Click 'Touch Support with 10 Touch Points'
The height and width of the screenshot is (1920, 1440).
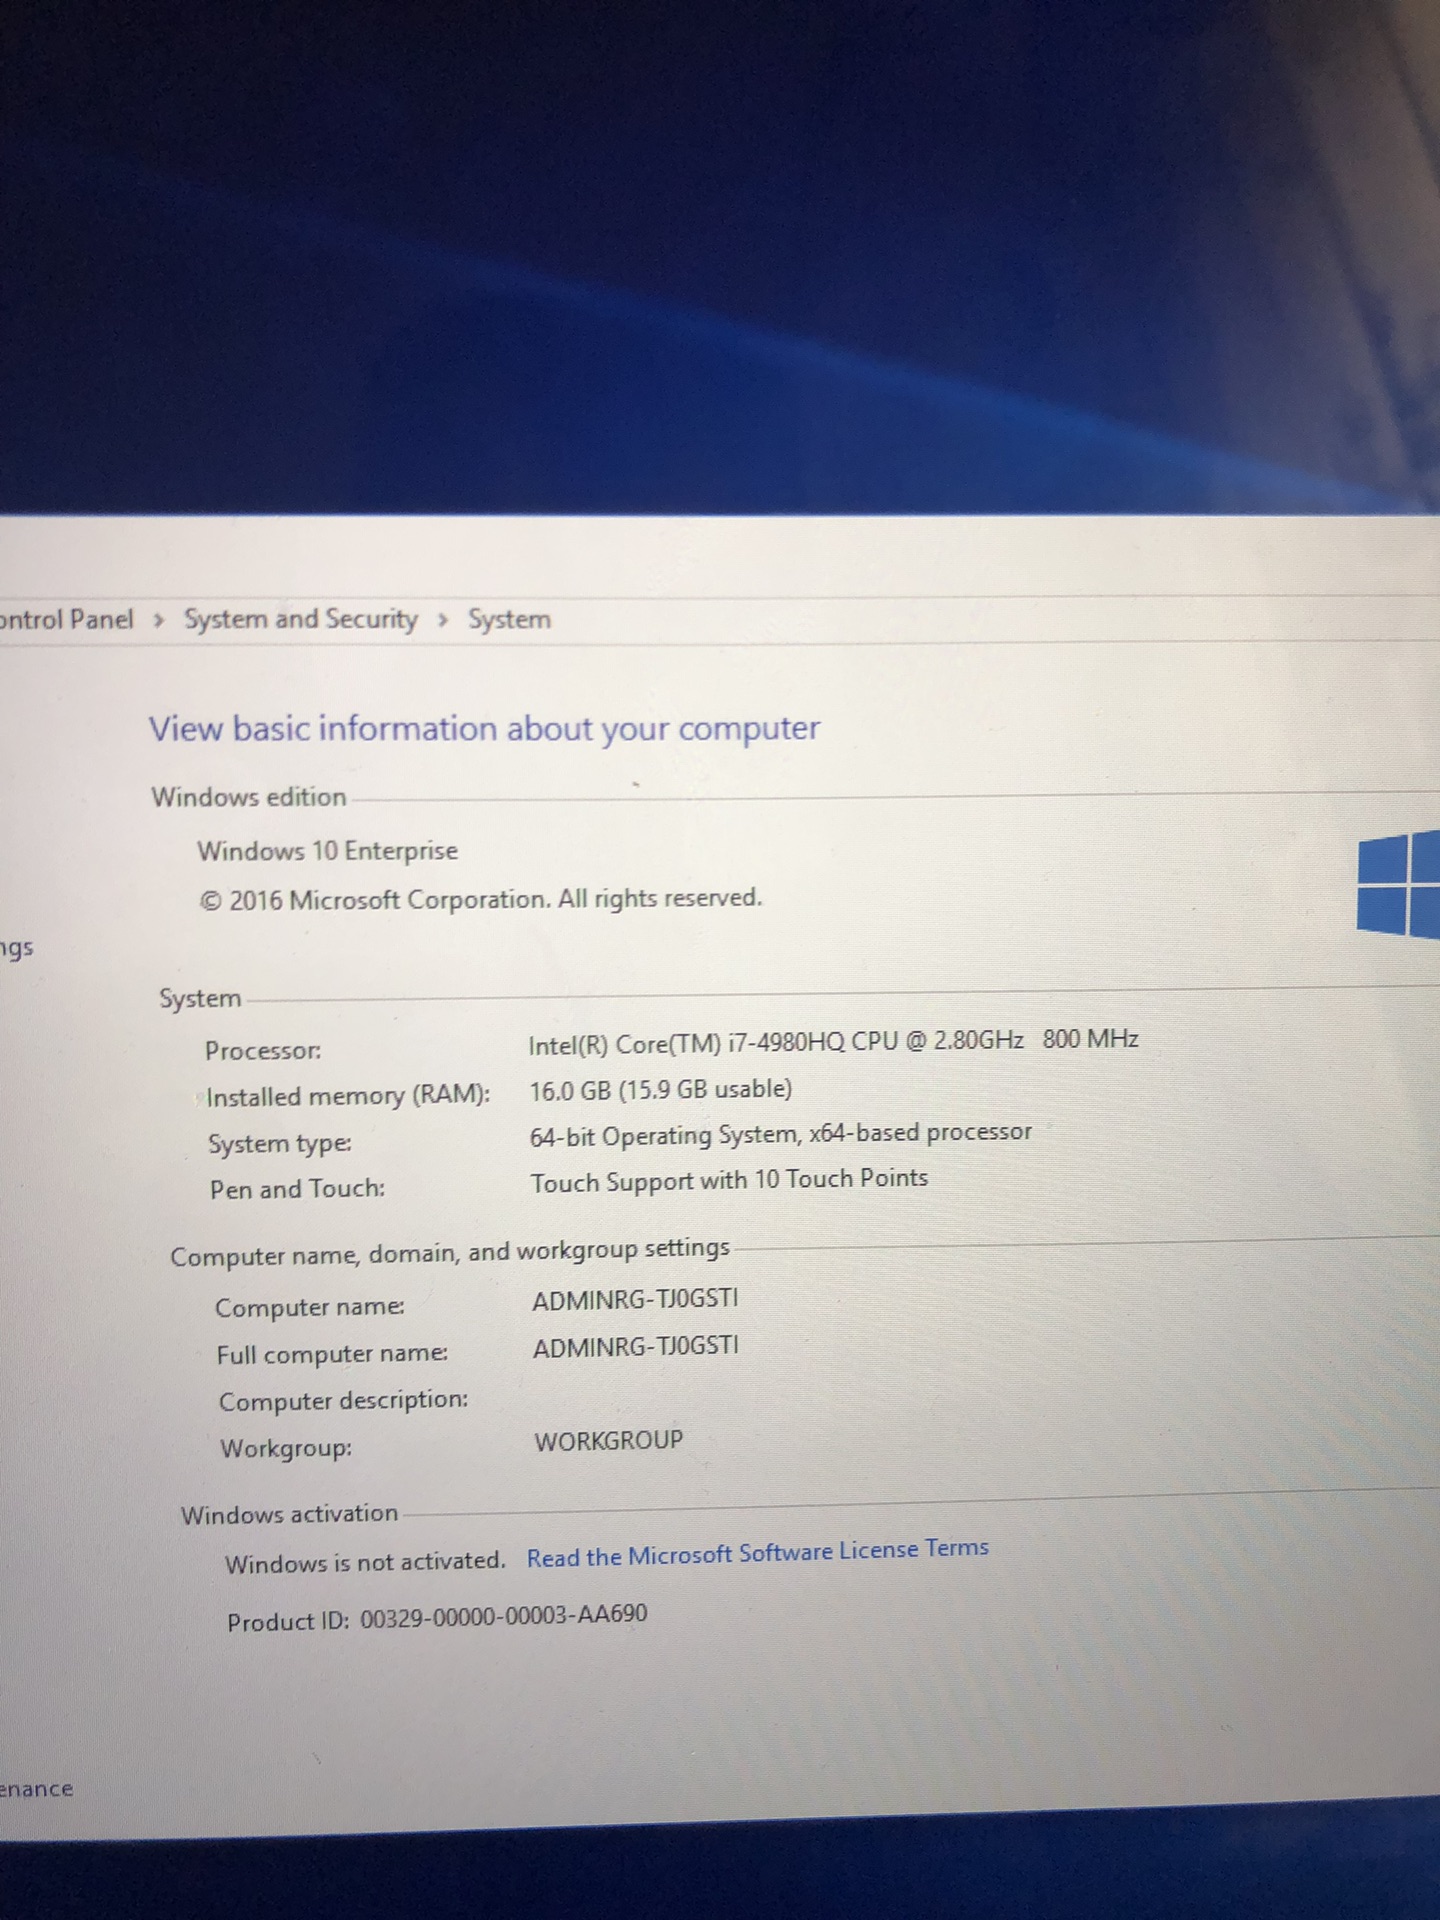pos(729,1181)
